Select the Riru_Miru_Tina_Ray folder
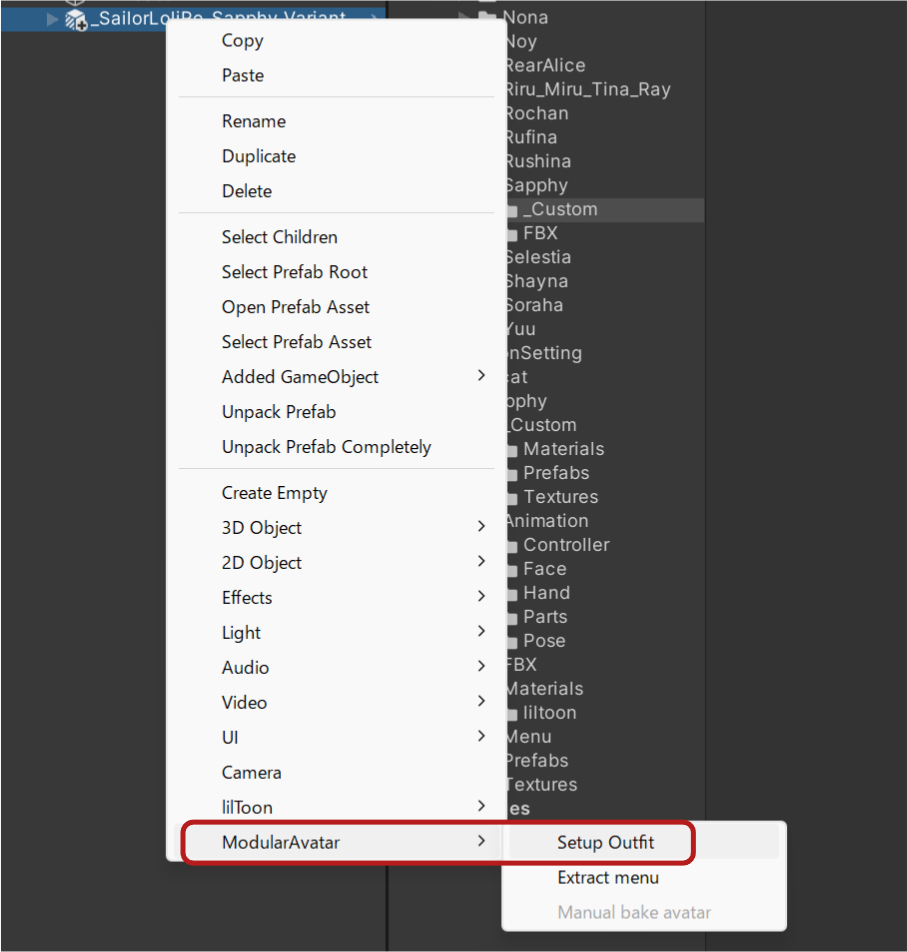 coord(588,90)
